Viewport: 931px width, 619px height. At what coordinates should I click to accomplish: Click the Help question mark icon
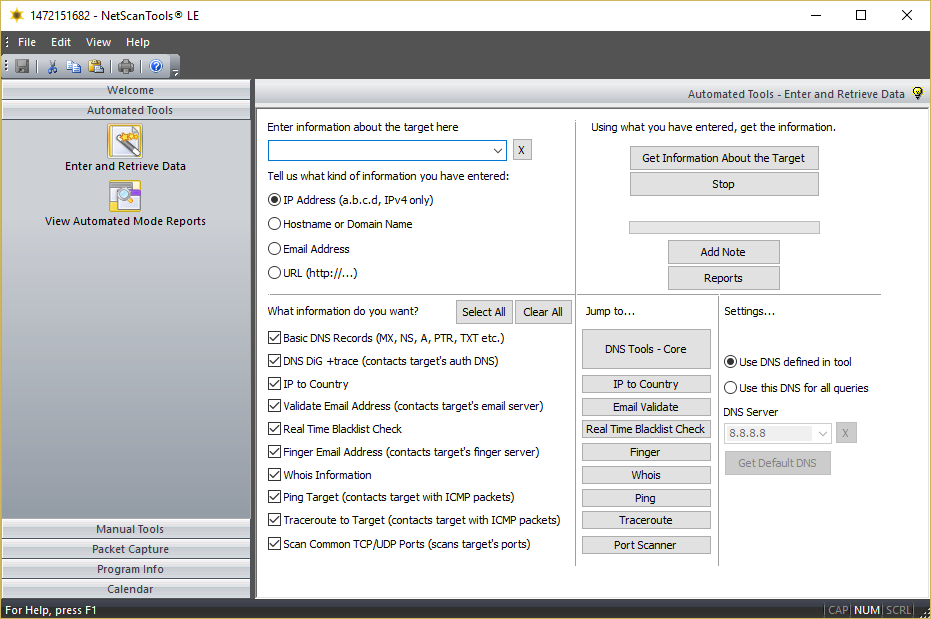pos(156,66)
